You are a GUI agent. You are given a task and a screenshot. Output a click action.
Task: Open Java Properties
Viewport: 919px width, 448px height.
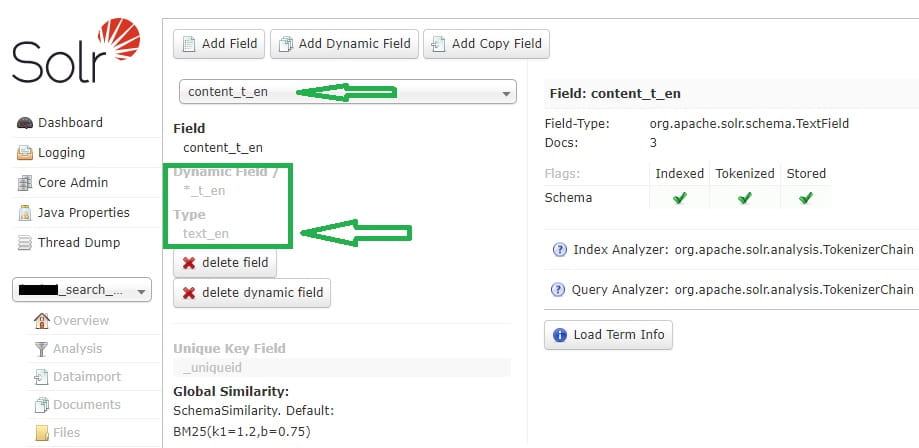(x=86, y=212)
